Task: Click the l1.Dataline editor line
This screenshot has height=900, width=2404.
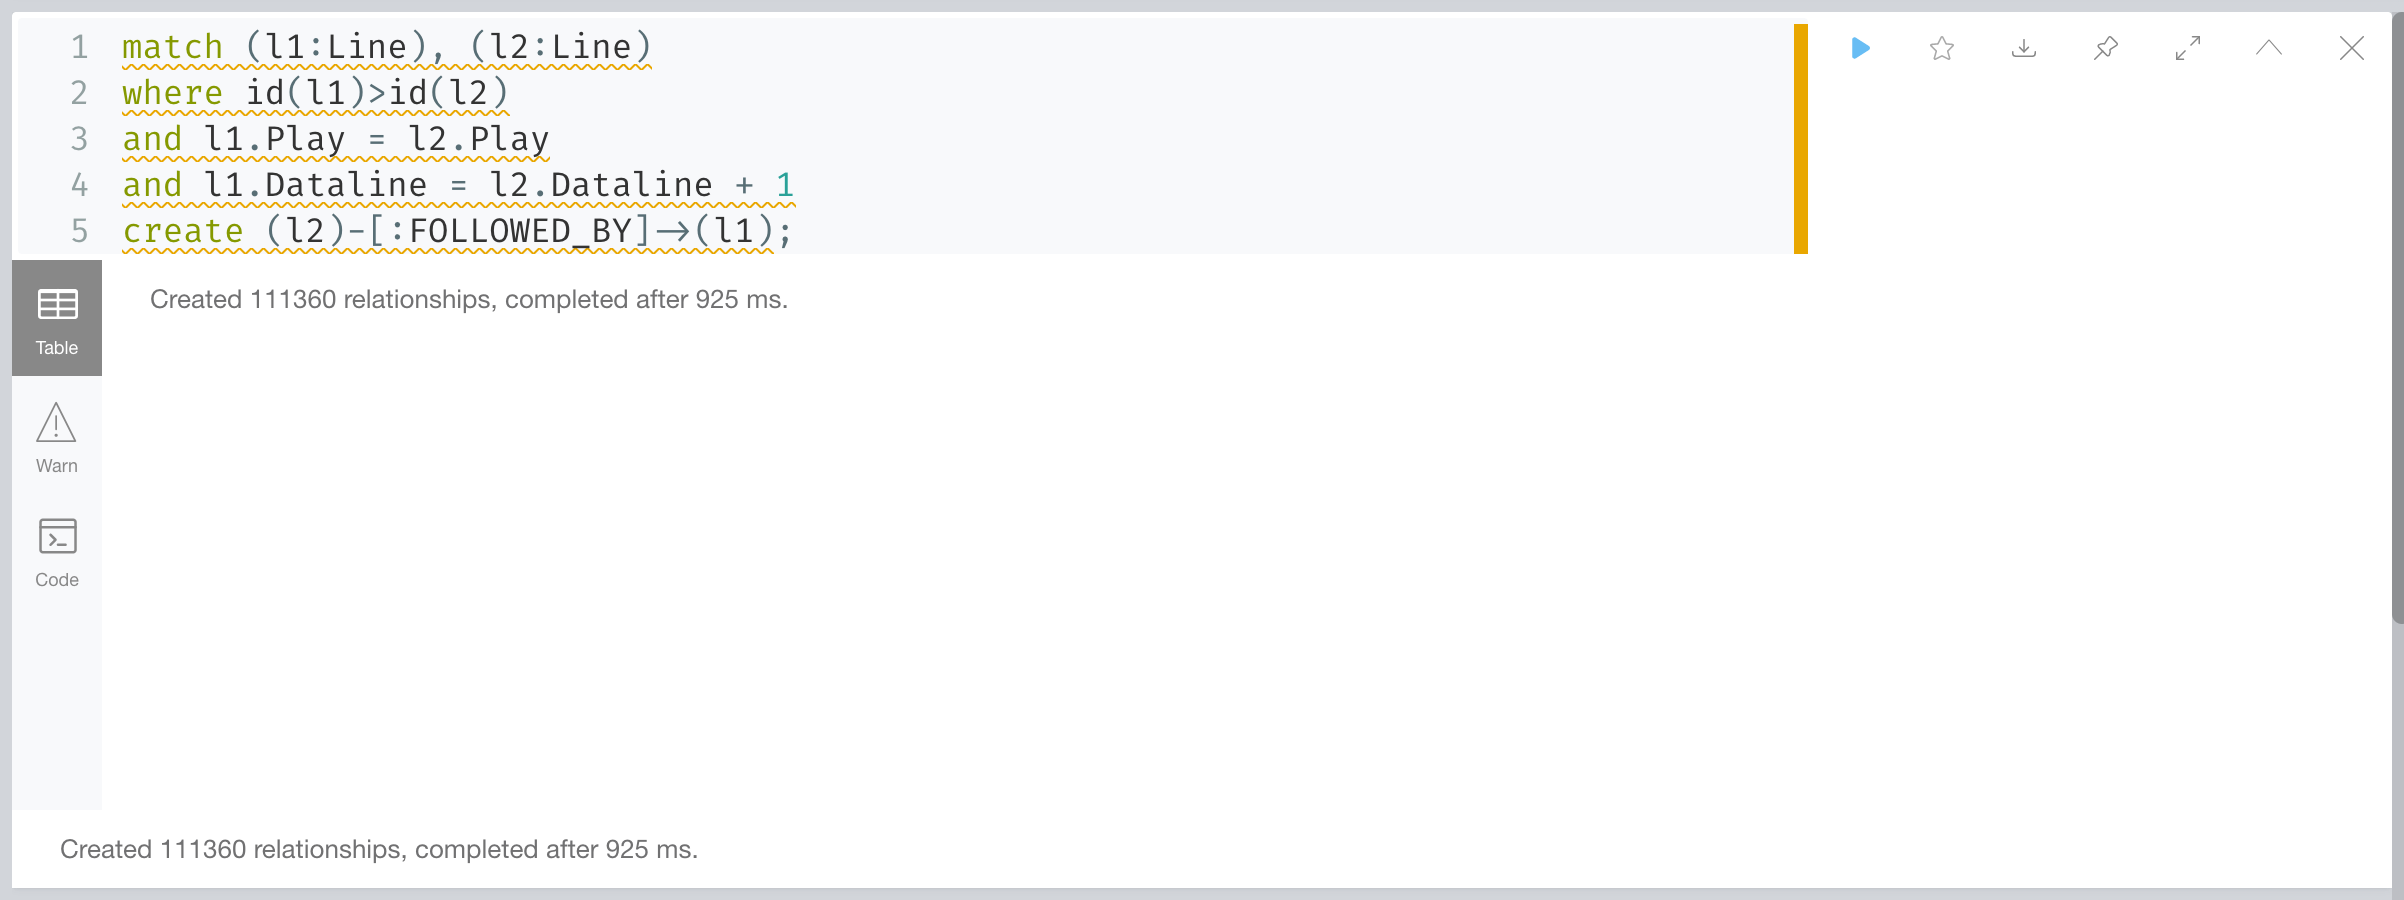Action: (458, 185)
